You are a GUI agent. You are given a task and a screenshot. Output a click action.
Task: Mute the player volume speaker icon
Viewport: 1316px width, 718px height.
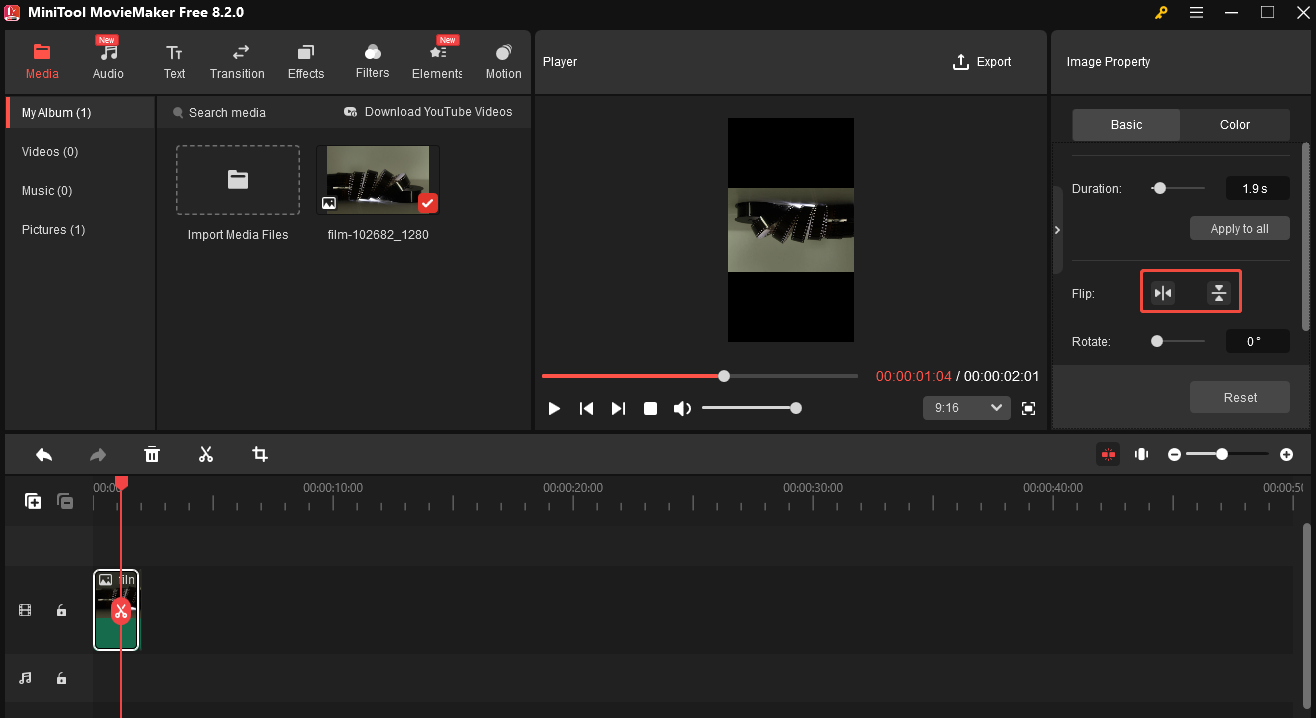(x=682, y=408)
